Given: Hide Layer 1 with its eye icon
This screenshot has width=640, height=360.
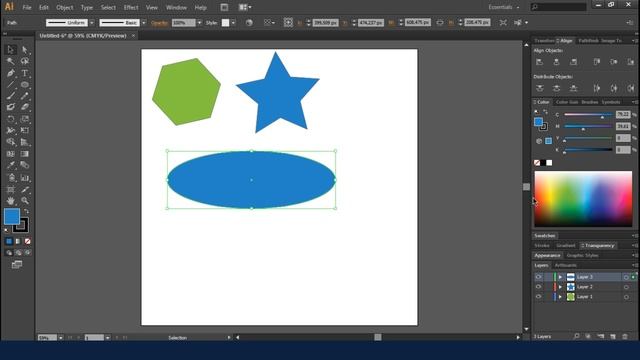Looking at the screenshot, I should (x=539, y=297).
